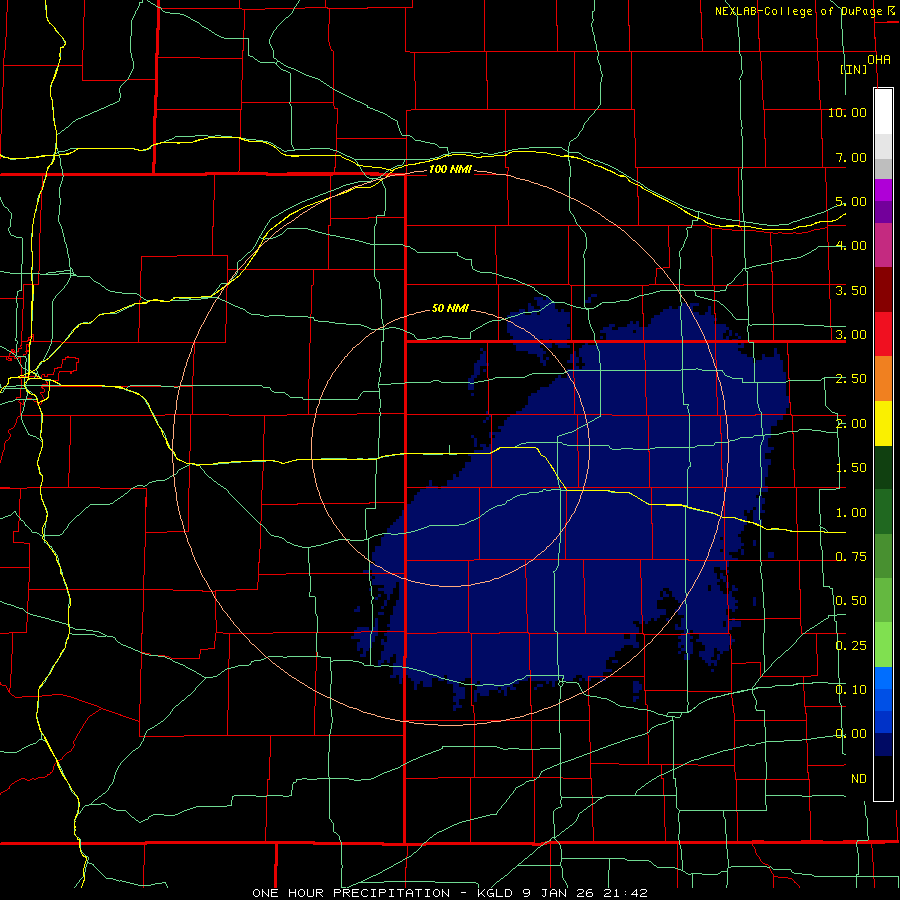Image resolution: width=900 pixels, height=900 pixels.
Task: Select the bright magenta legend swatch
Action: pyautogui.click(x=883, y=190)
